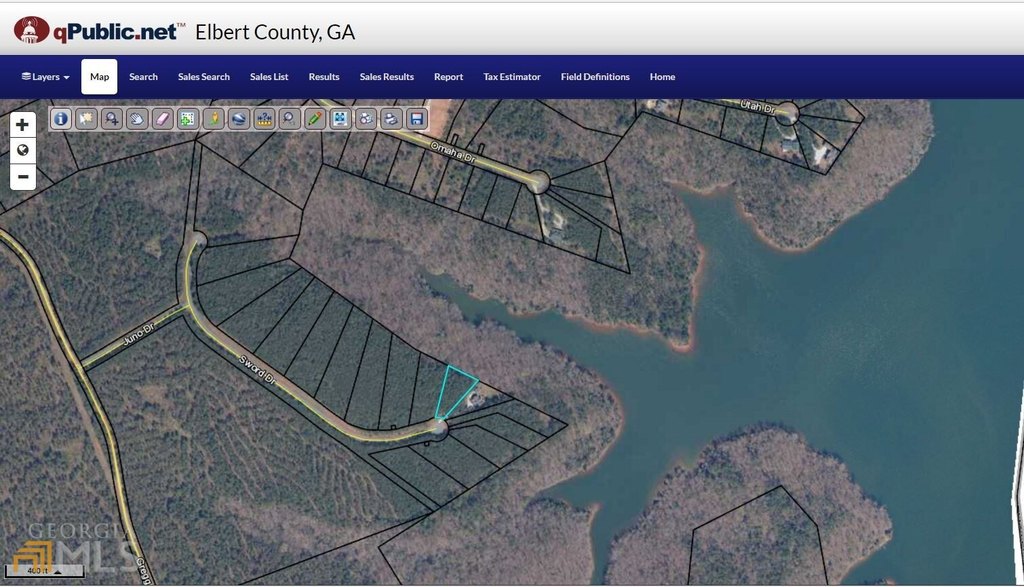Click the globe full extent button
This screenshot has height=587, width=1024.
(x=23, y=151)
